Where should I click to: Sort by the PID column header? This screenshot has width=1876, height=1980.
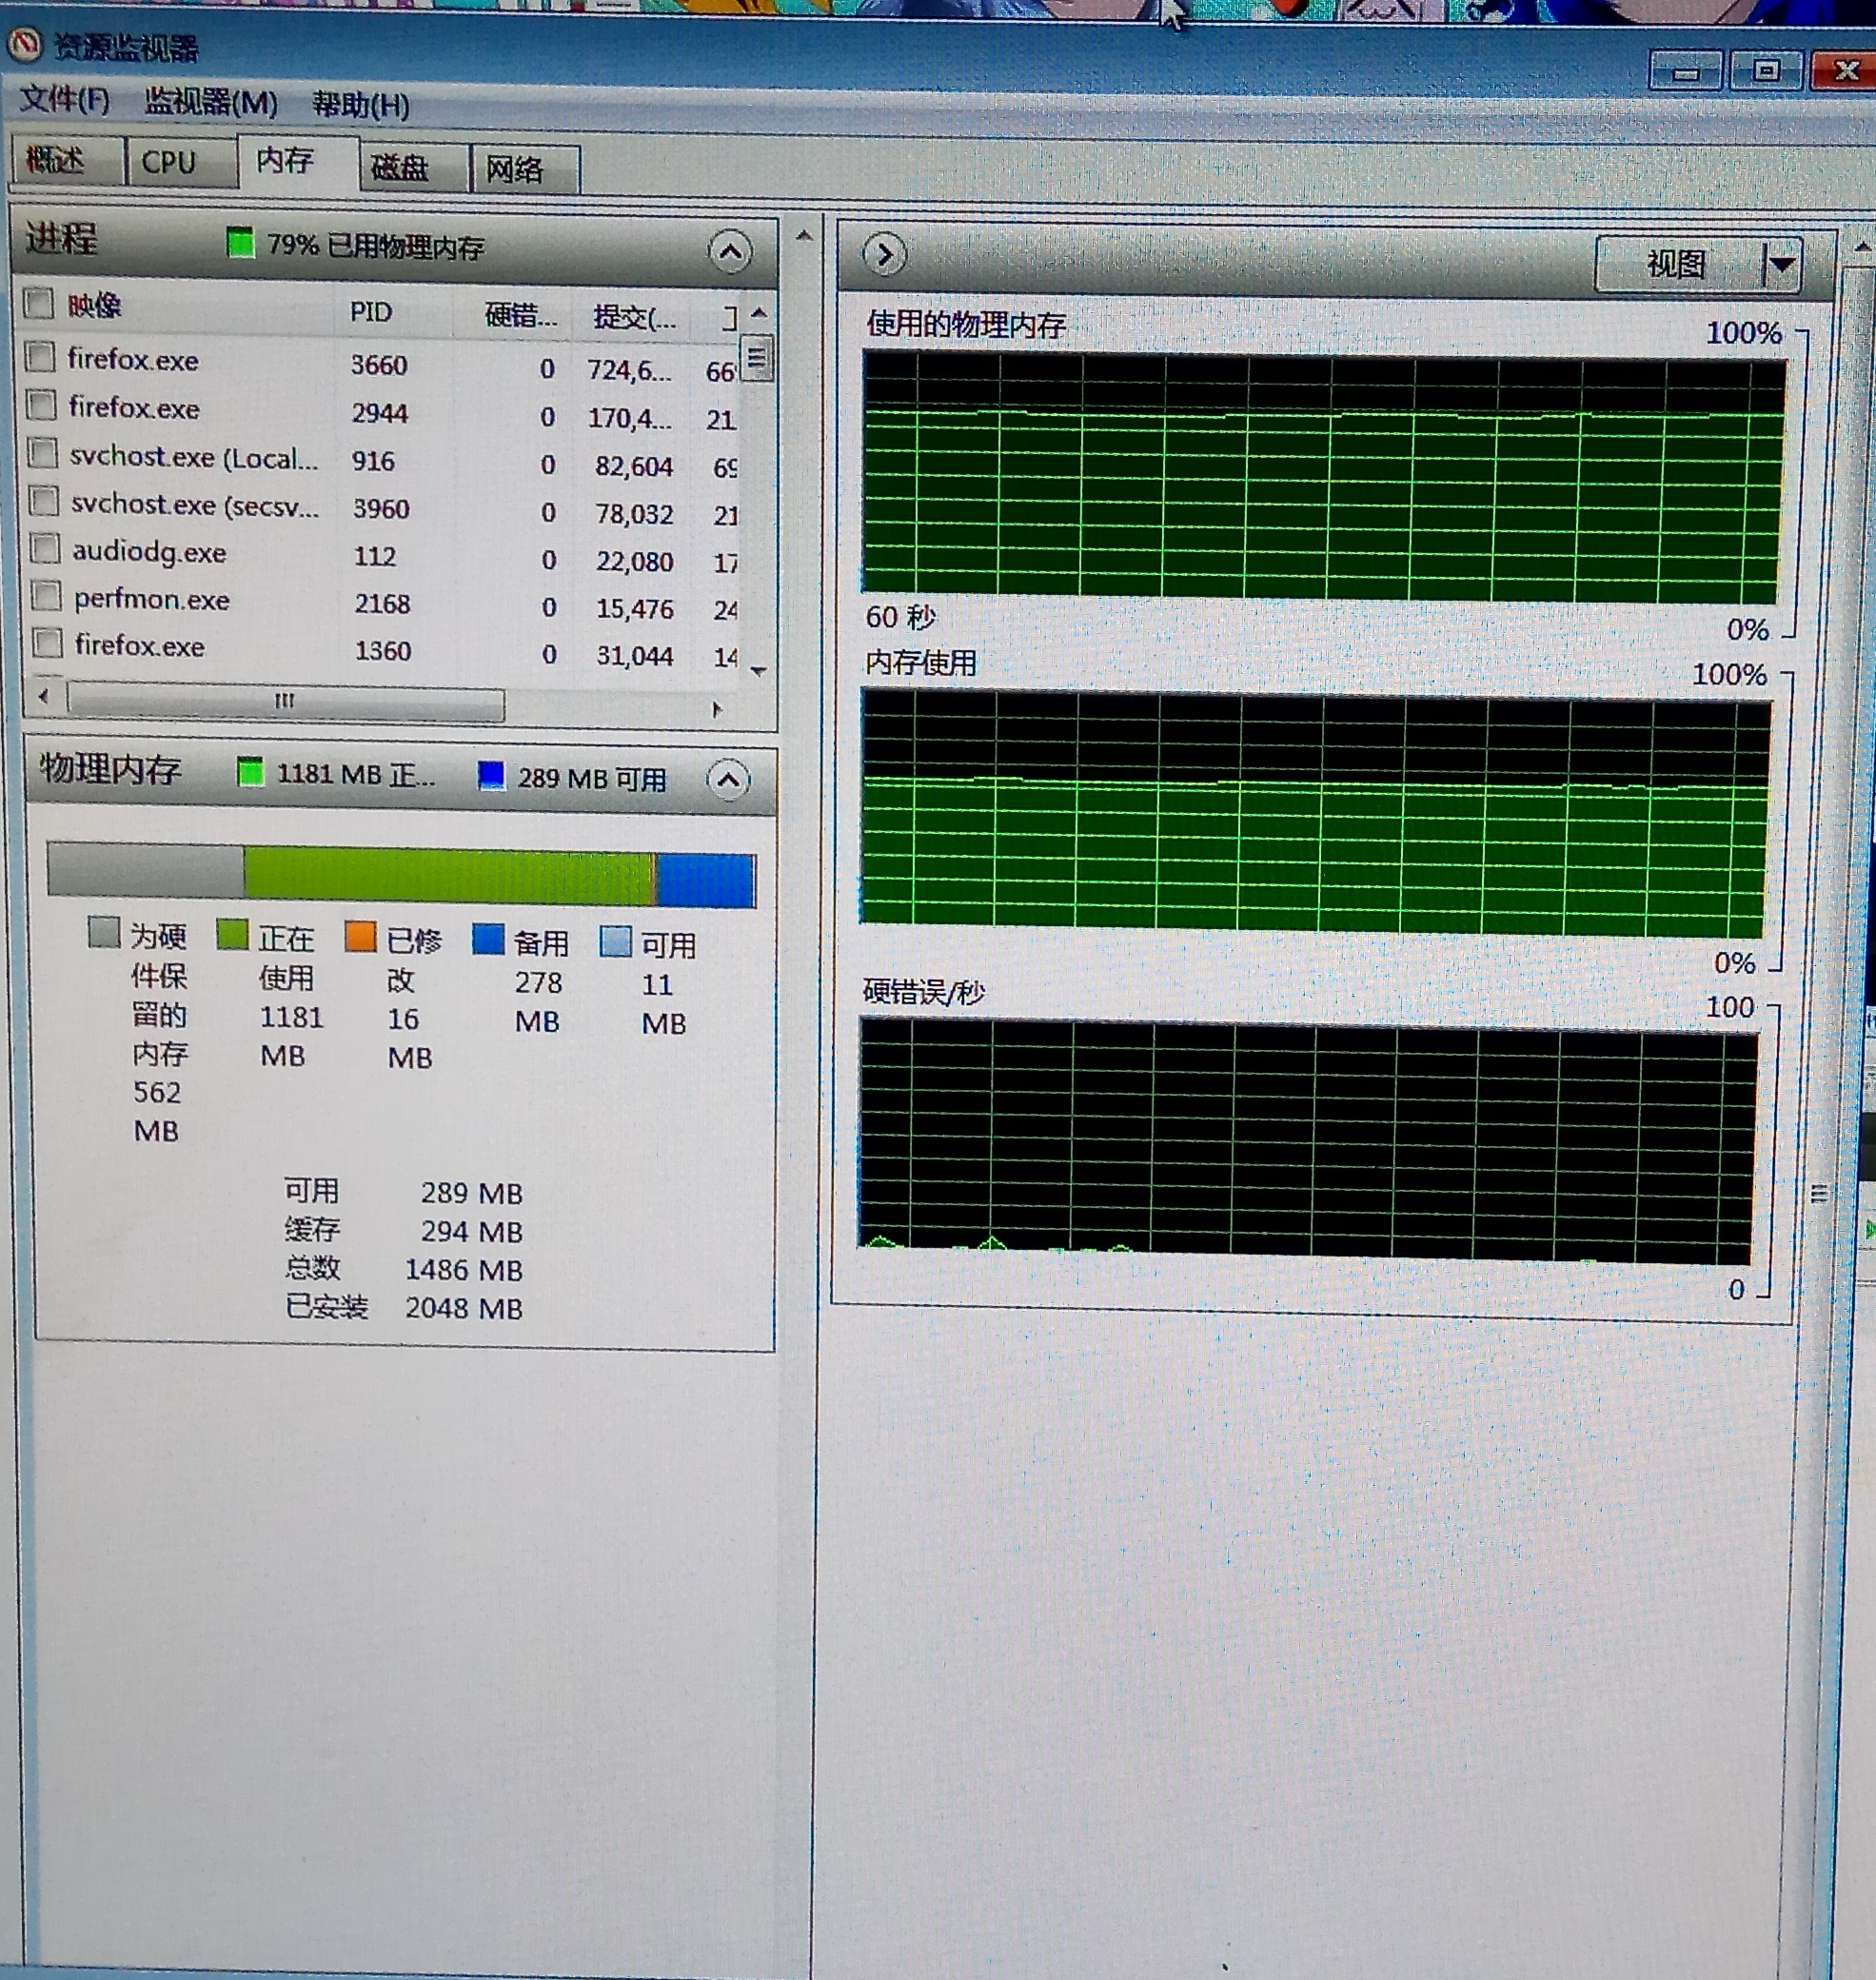(371, 312)
